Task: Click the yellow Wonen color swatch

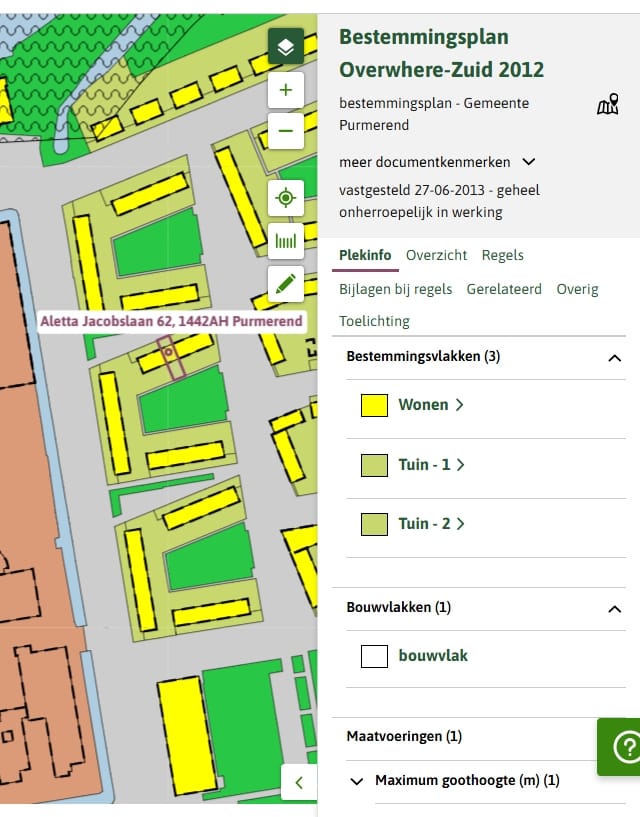Action: click(374, 405)
